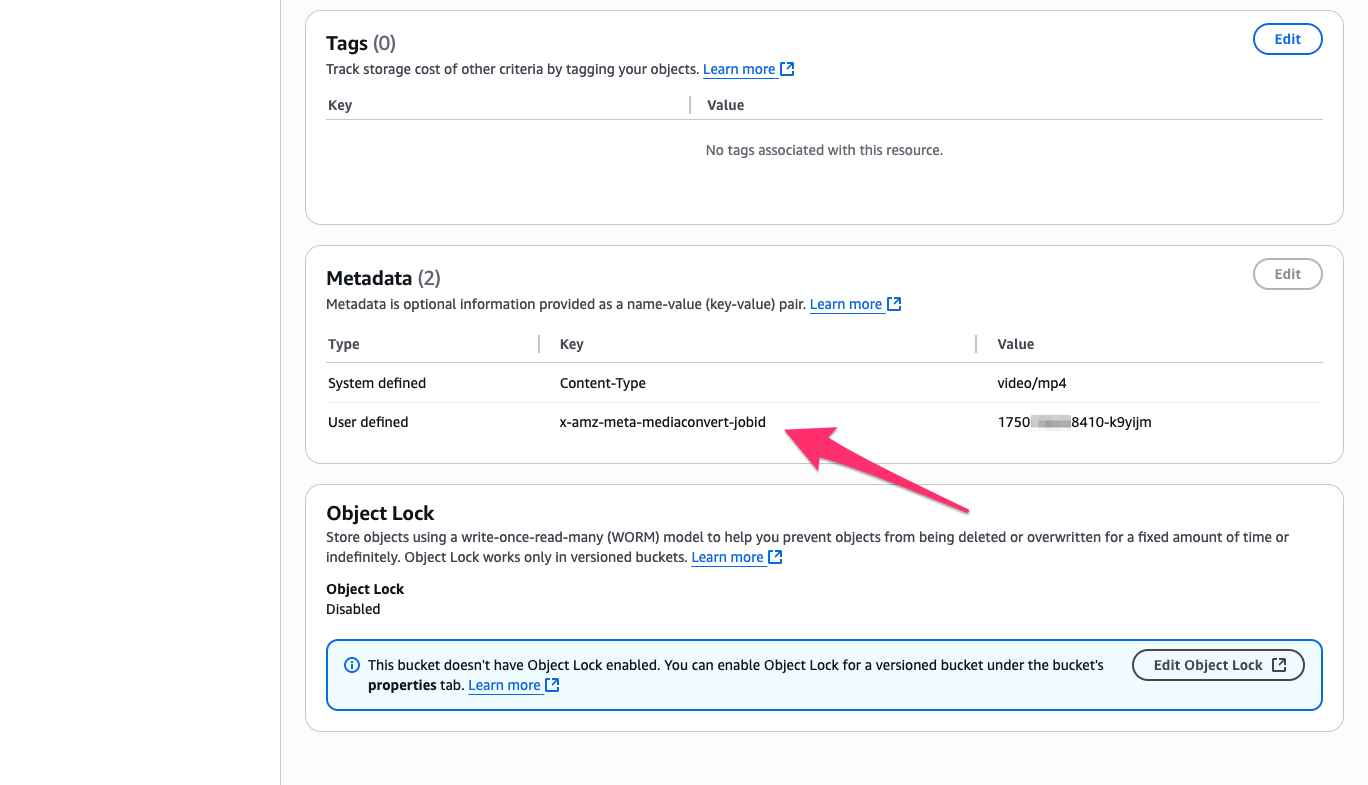Click the Edit Object Lock button
Image resolution: width=1368 pixels, height=785 pixels.
[1218, 665]
